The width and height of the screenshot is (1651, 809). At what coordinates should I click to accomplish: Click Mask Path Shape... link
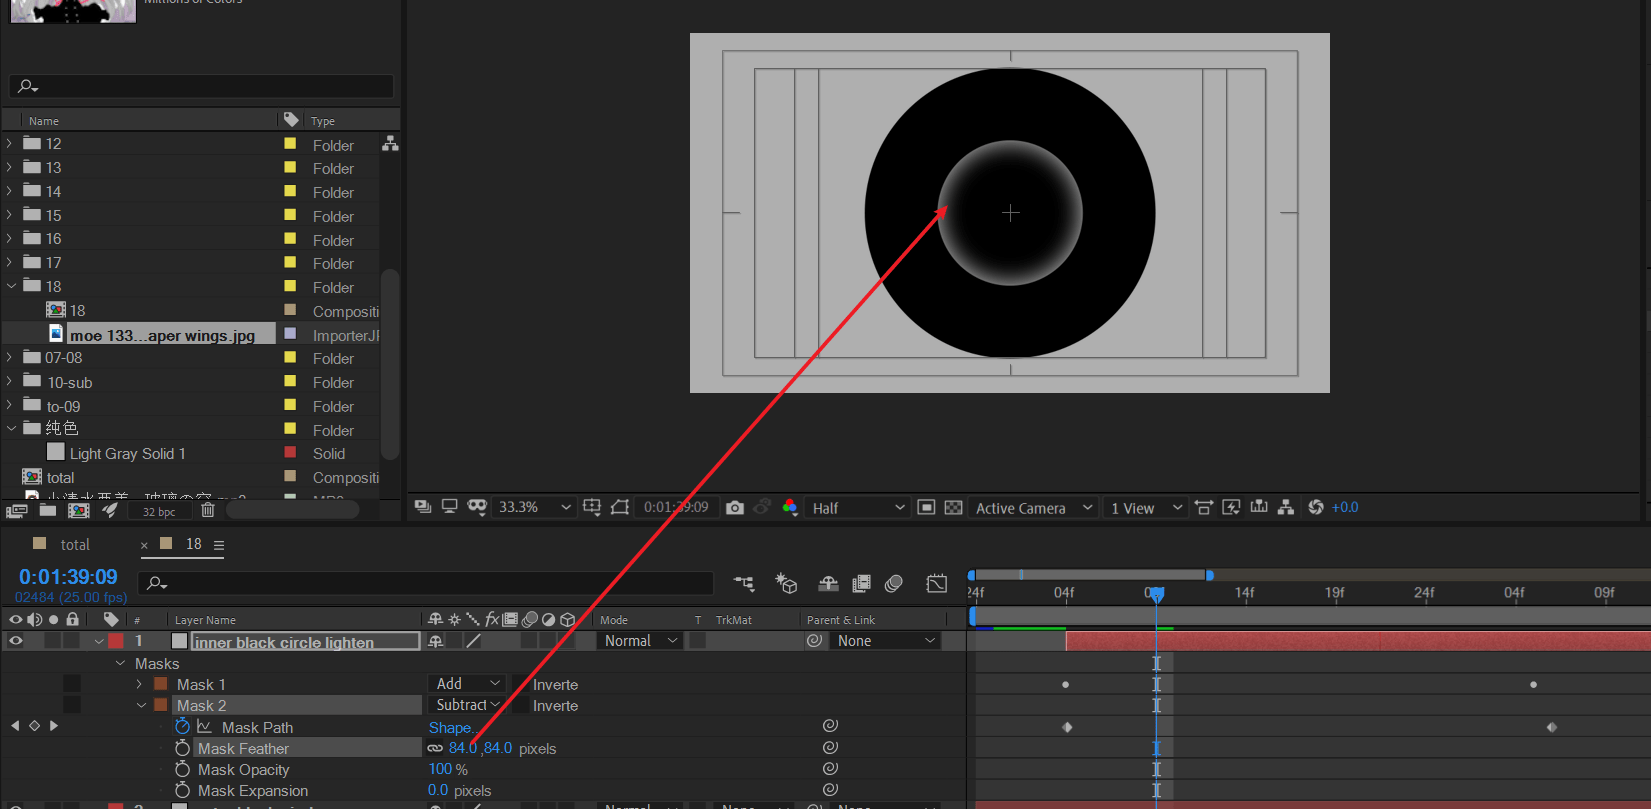(451, 728)
